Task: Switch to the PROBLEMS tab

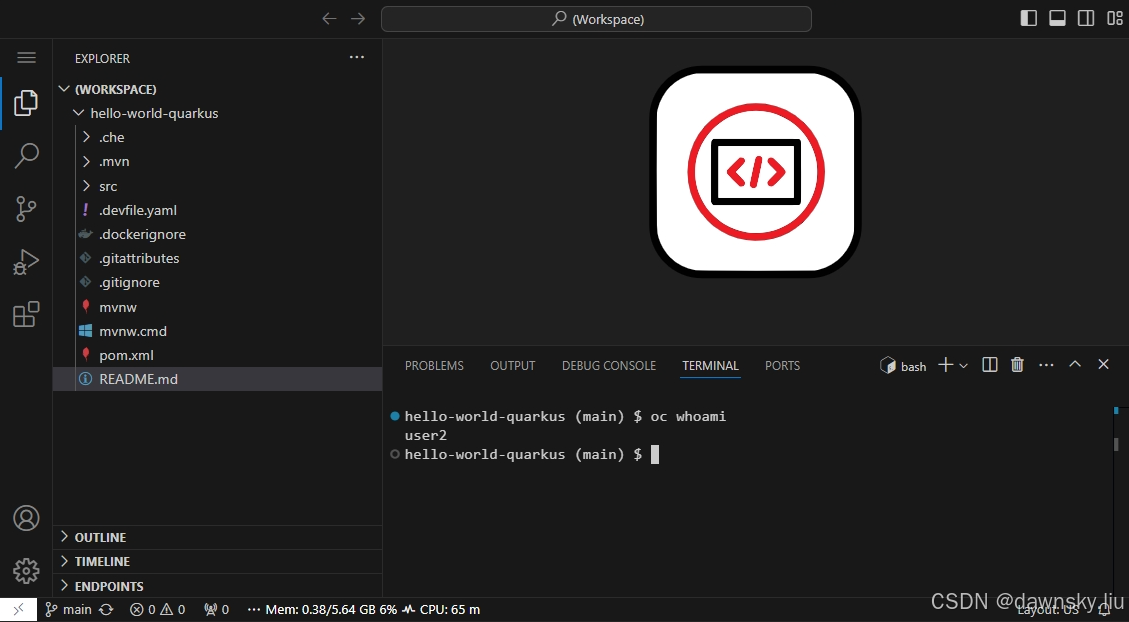Action: pos(434,366)
